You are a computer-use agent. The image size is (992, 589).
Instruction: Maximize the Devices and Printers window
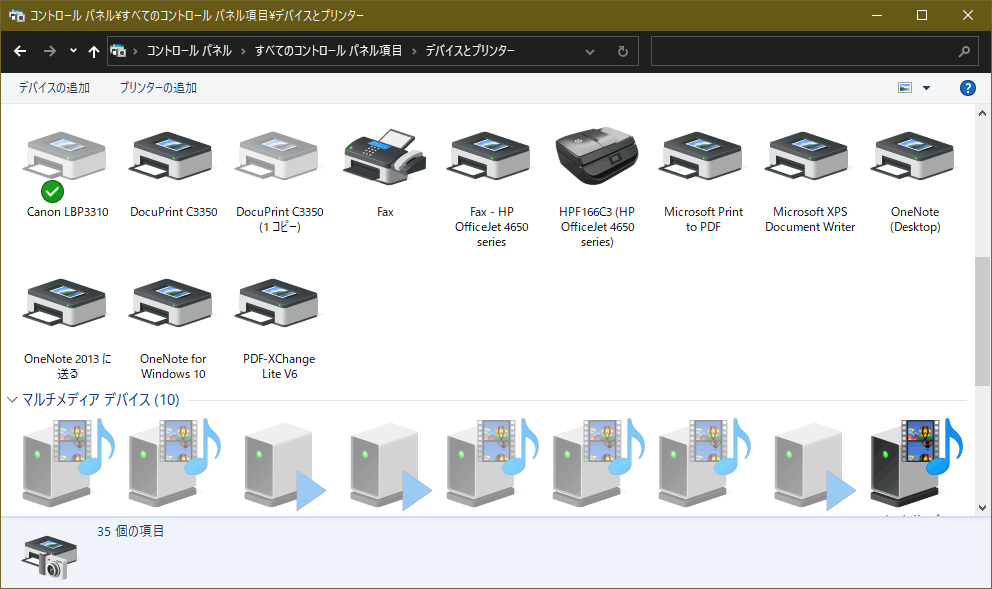922,15
